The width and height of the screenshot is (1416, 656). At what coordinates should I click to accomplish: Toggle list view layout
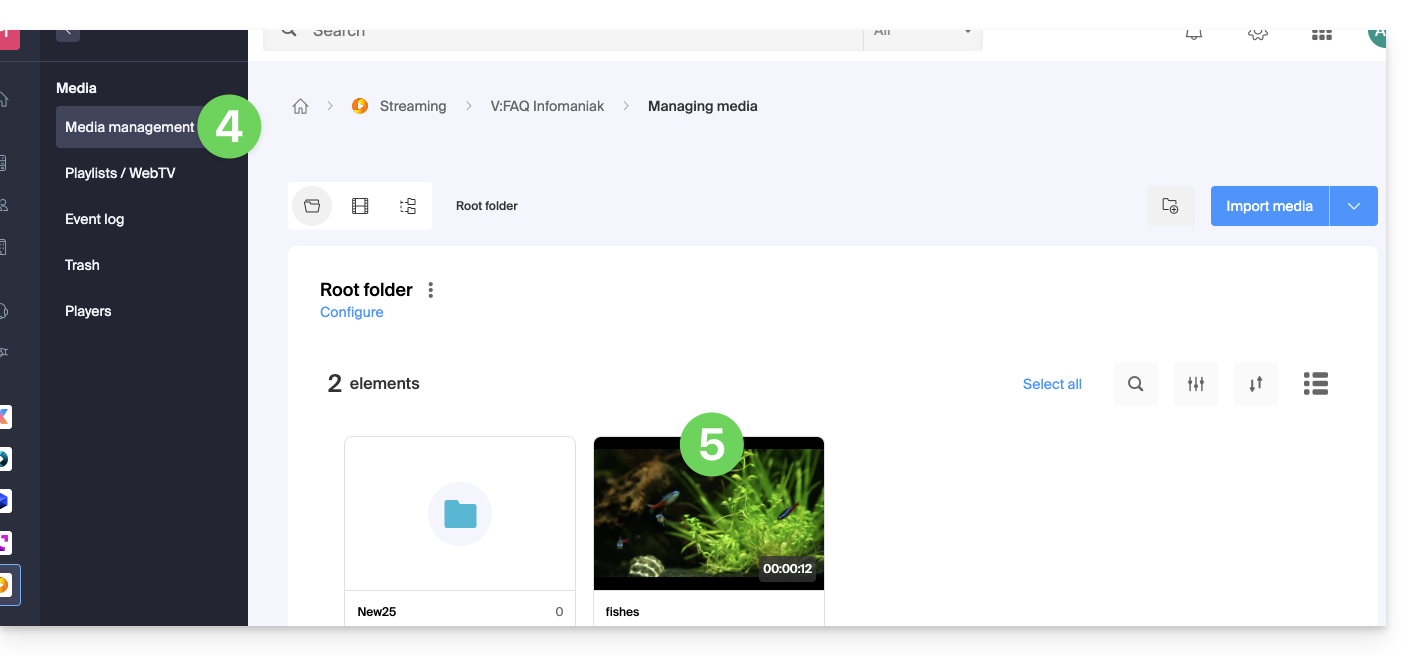pos(1315,384)
